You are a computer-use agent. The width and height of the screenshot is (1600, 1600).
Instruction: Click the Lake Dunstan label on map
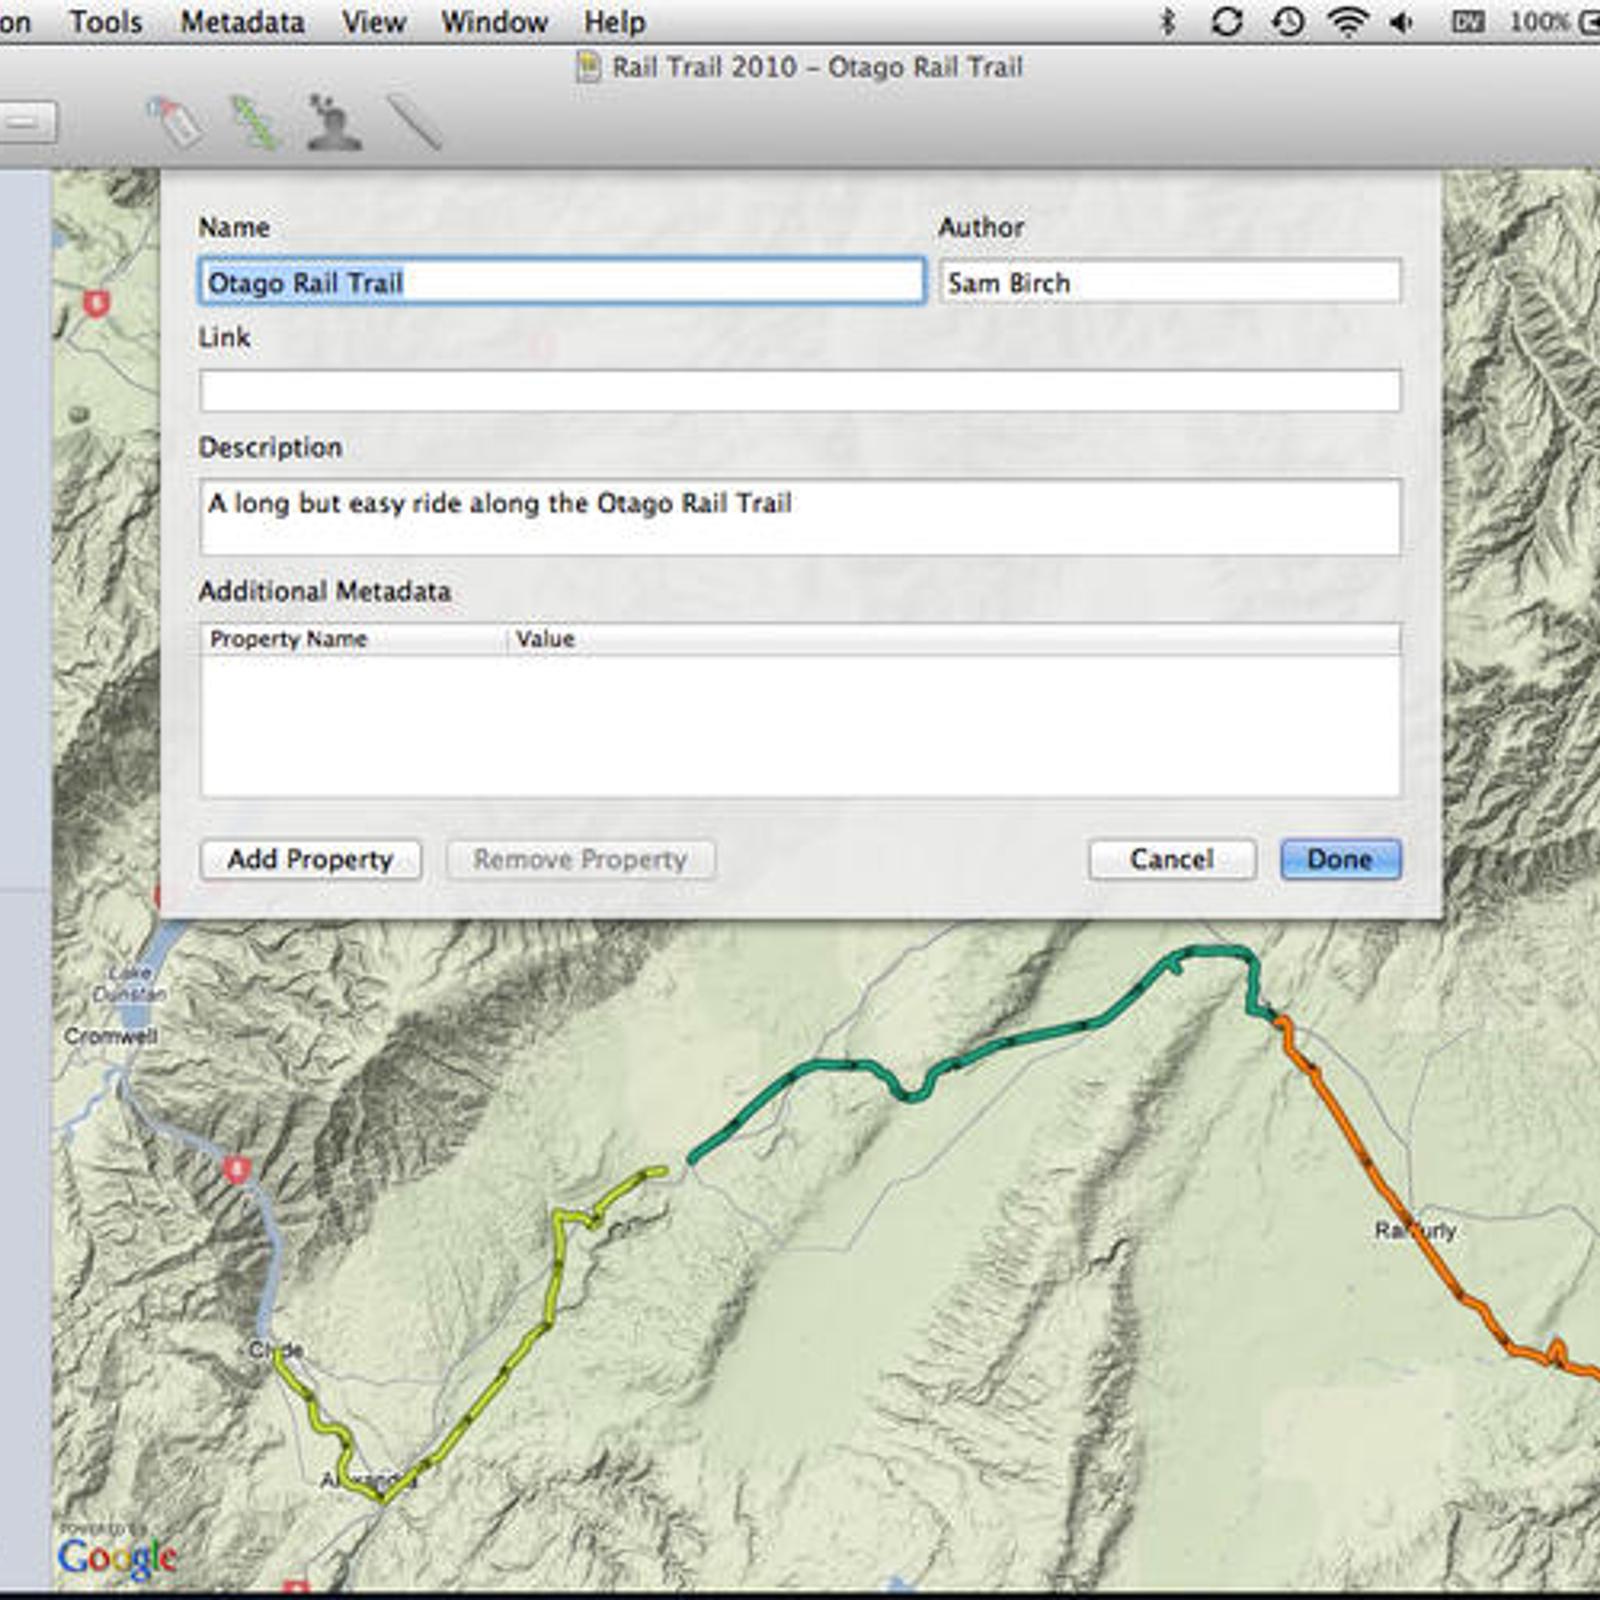(130, 983)
